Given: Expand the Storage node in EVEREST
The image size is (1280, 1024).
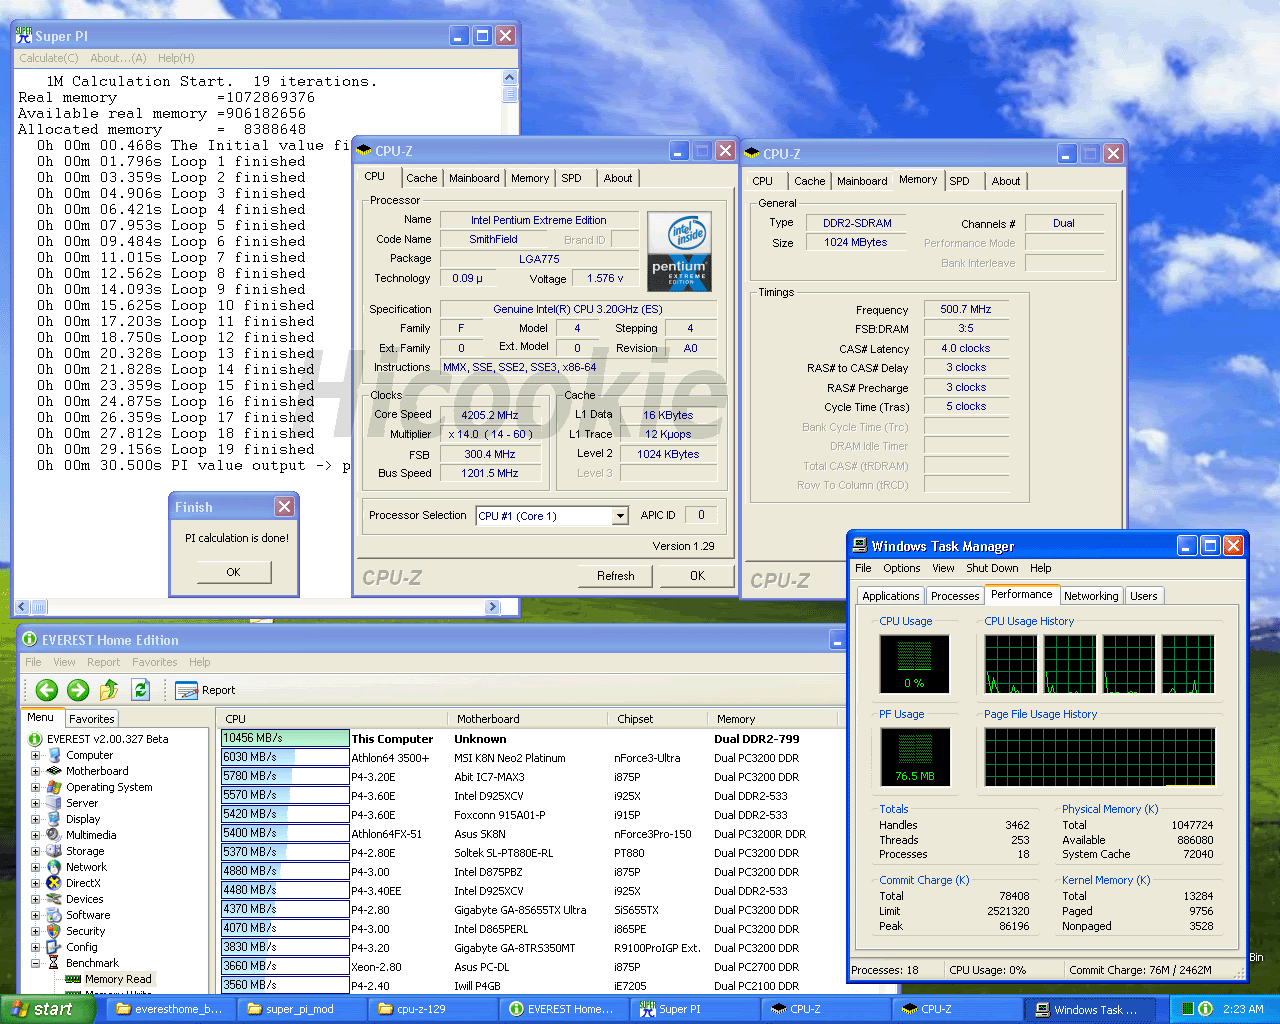Looking at the screenshot, I should click(35, 851).
